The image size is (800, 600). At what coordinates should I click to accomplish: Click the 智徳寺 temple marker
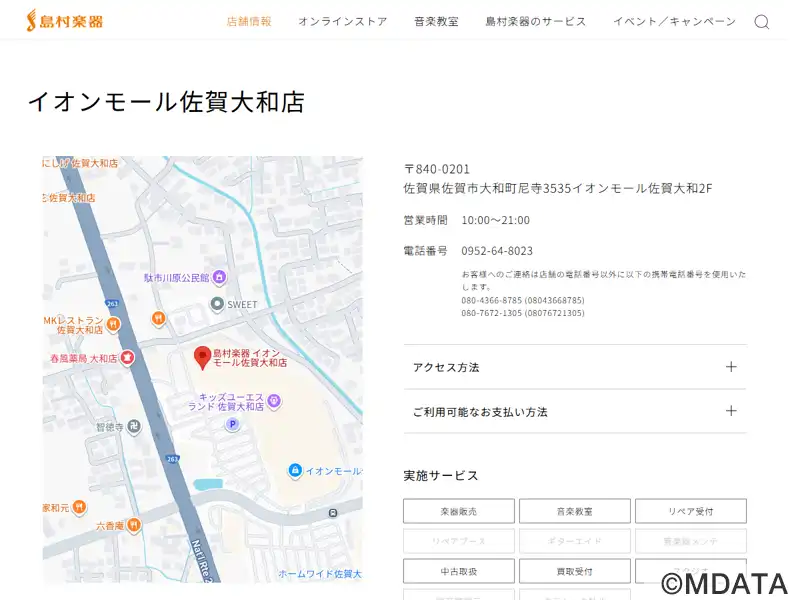[x=134, y=426]
